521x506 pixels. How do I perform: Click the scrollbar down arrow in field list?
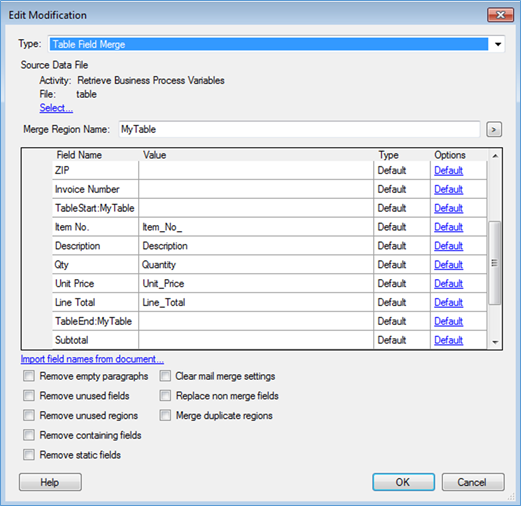(495, 342)
